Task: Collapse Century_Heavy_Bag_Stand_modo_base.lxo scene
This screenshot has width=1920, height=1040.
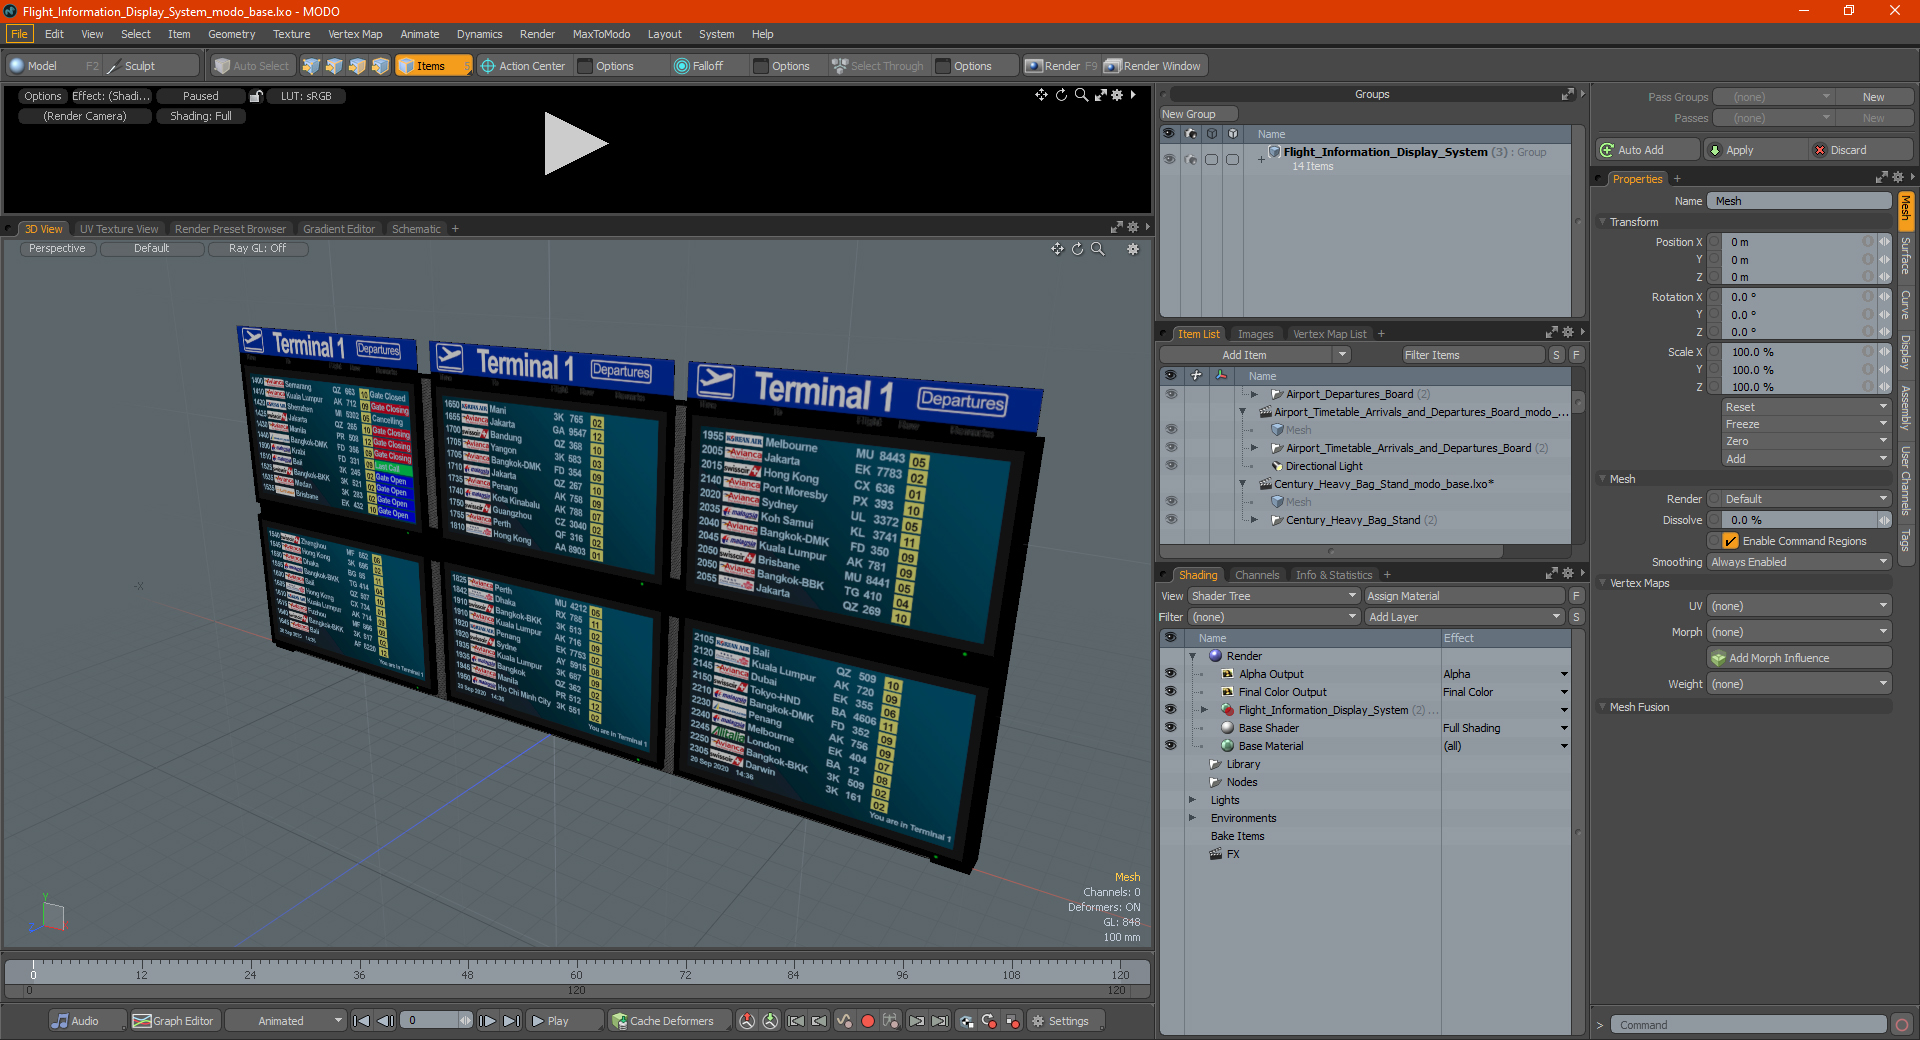Action: coord(1243,484)
